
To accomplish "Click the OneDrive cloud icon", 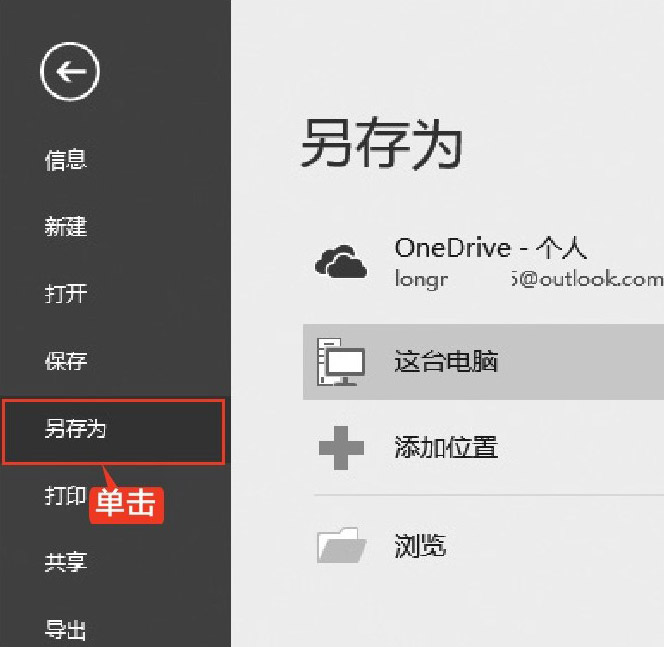I will (x=341, y=262).
